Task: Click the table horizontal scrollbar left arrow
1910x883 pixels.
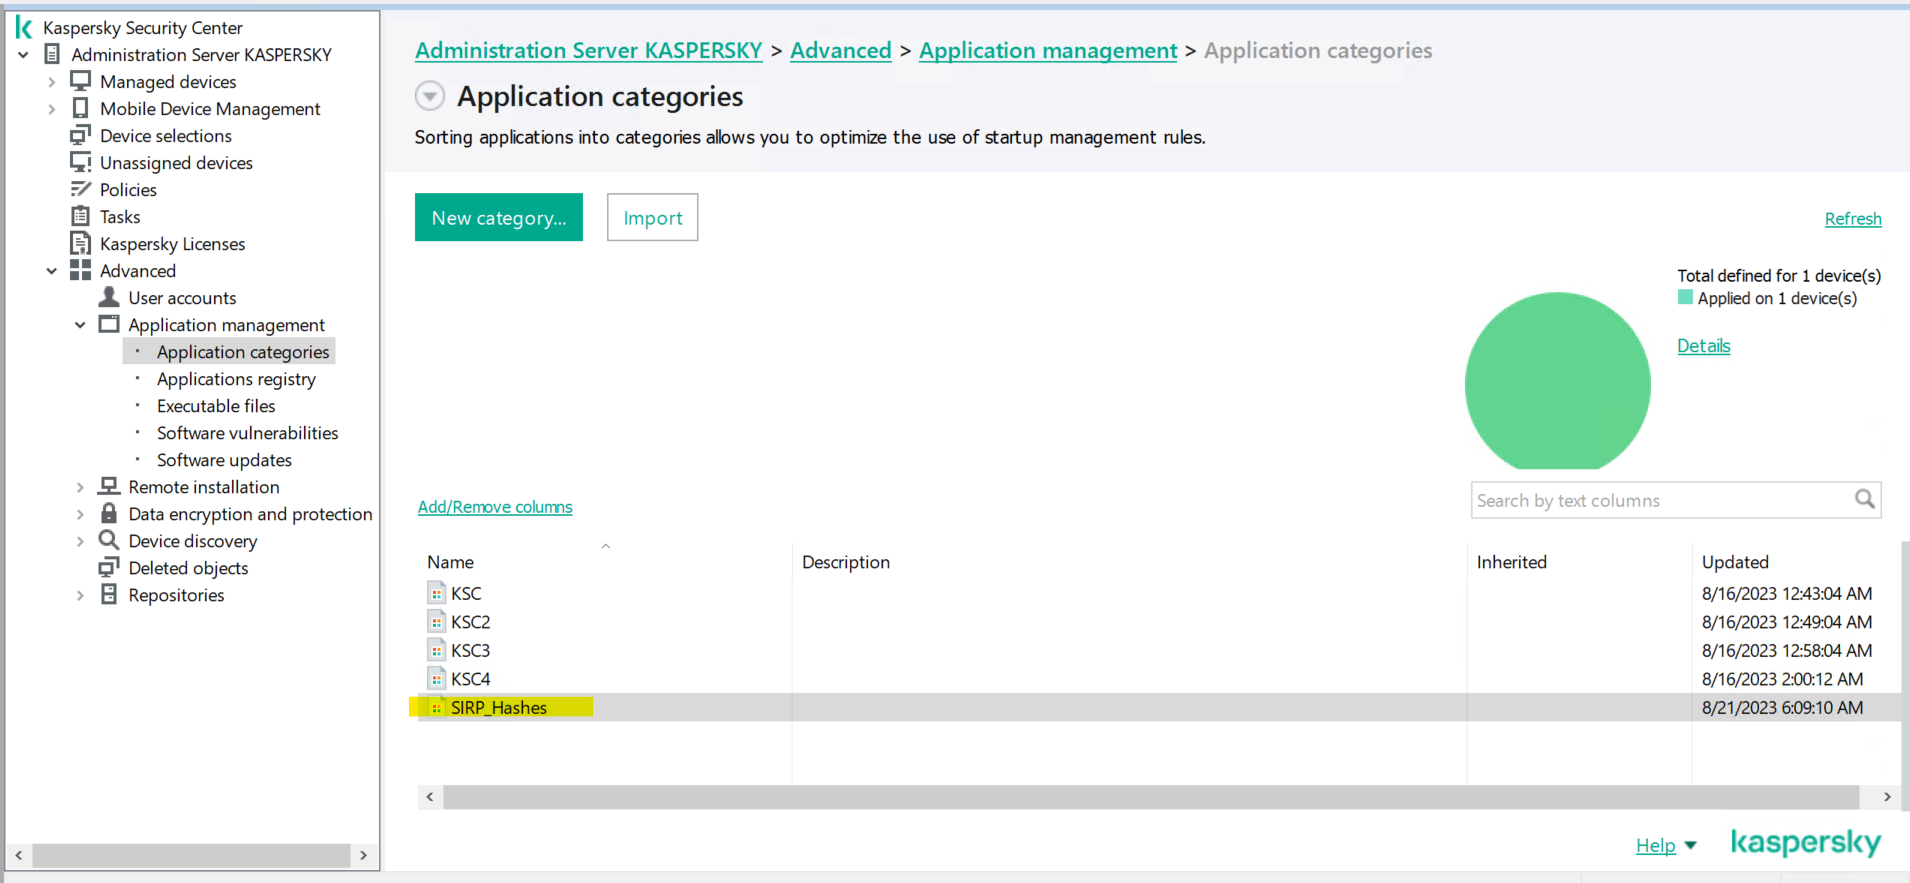Action: [x=430, y=797]
